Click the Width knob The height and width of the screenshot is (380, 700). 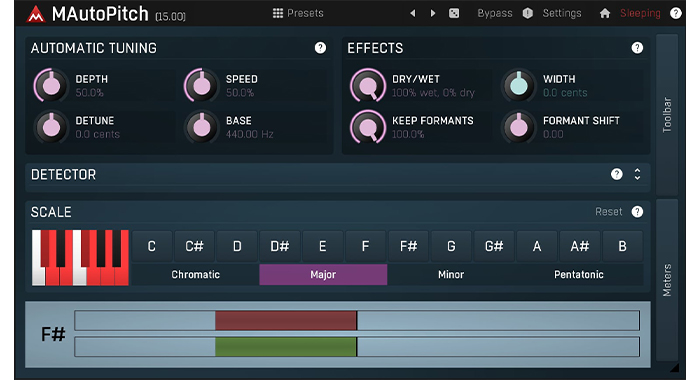point(518,85)
